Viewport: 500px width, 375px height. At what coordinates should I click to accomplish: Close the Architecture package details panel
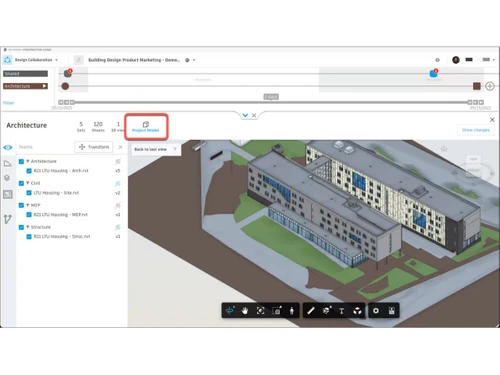pos(492,119)
